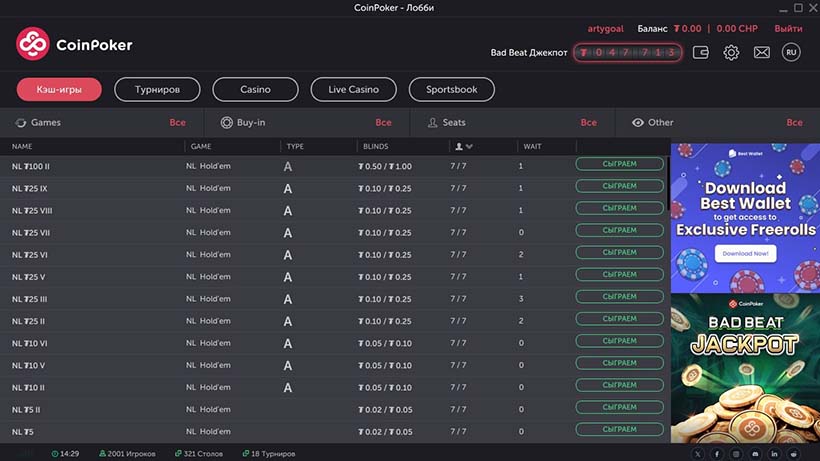The image size is (820, 461).
Task: Sort tables by the players column icon
Action: coord(463,147)
